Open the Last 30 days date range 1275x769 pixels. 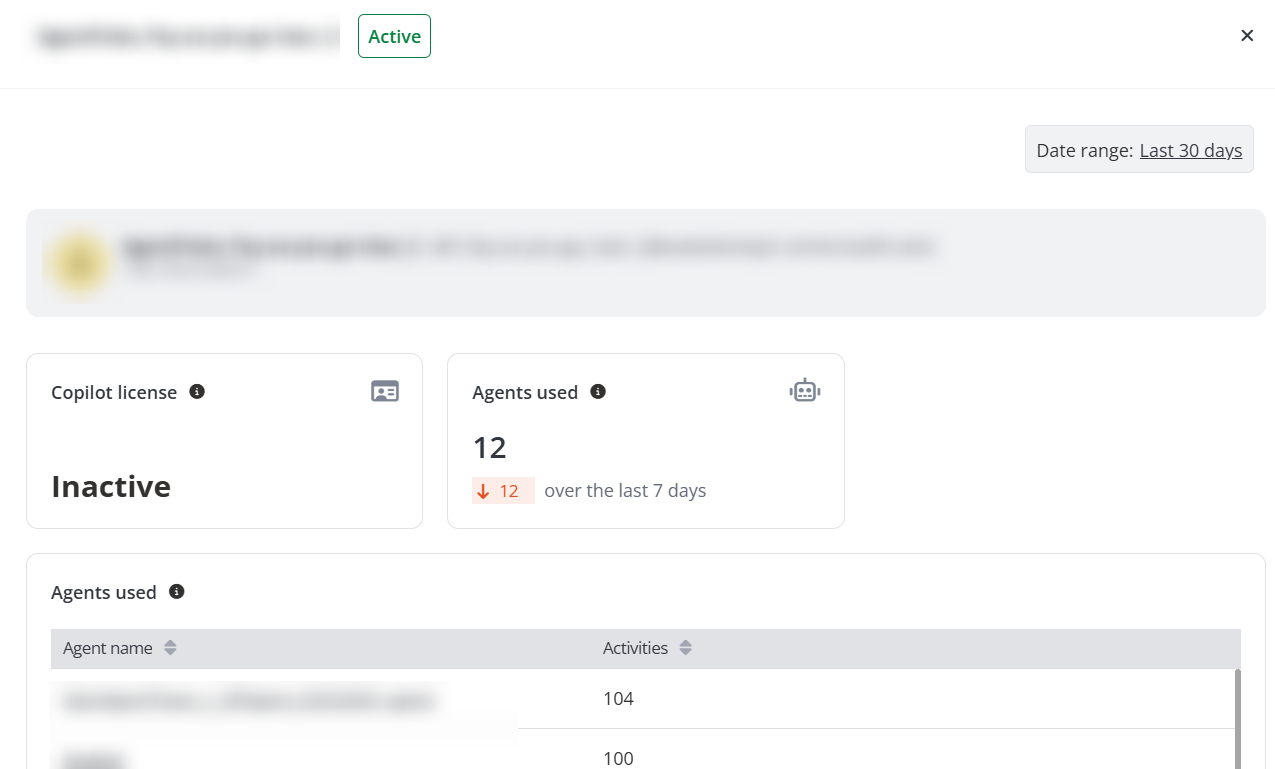[1190, 150]
